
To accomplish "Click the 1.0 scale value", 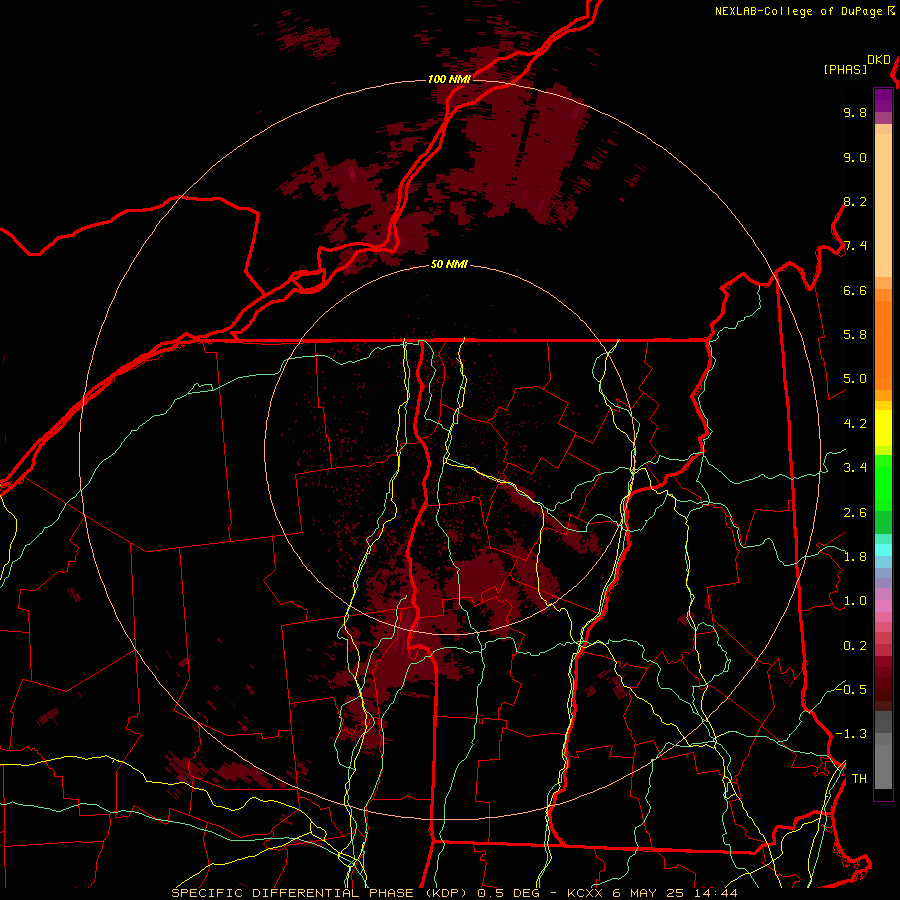I will pyautogui.click(x=855, y=602).
